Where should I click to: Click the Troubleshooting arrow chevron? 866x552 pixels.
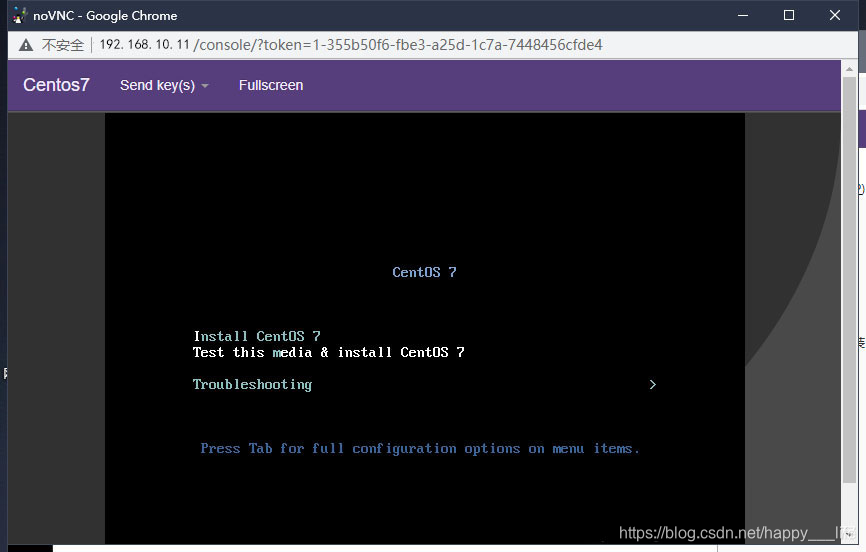[653, 385]
